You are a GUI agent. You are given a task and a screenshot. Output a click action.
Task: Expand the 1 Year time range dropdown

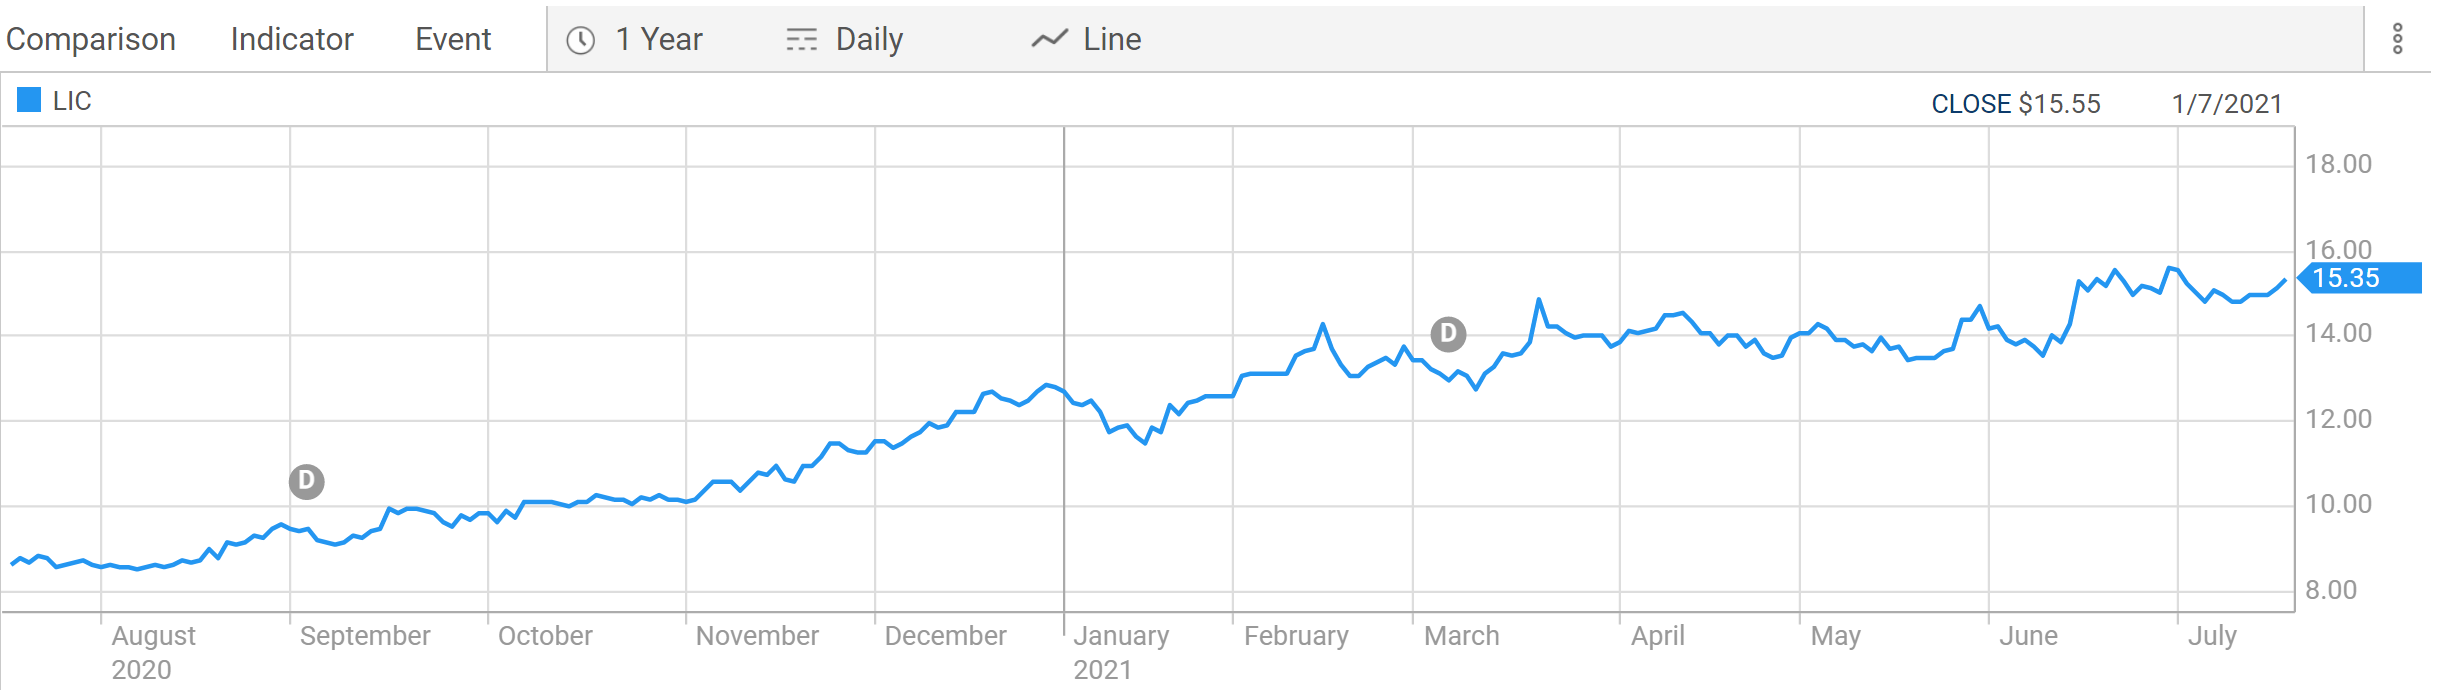pos(659,39)
